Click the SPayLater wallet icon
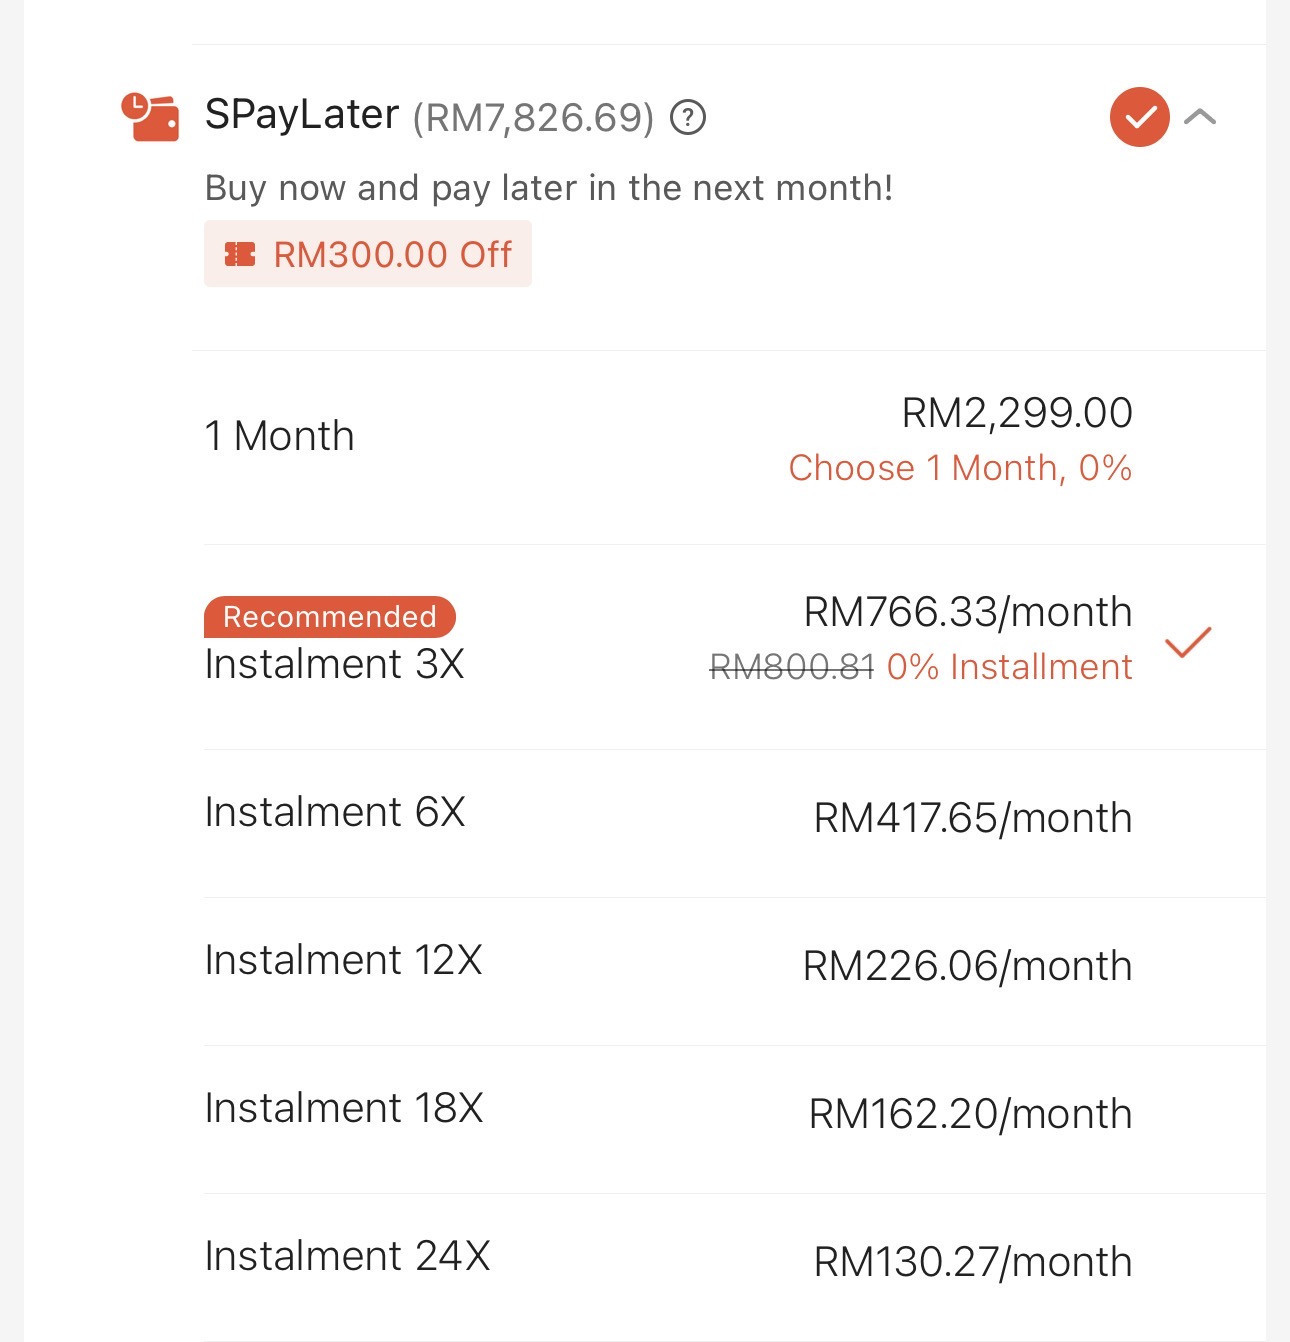 pyautogui.click(x=150, y=116)
